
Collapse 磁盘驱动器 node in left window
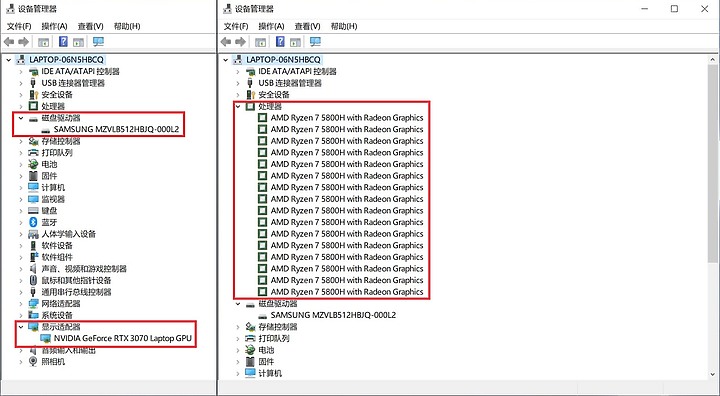[x=21, y=118]
